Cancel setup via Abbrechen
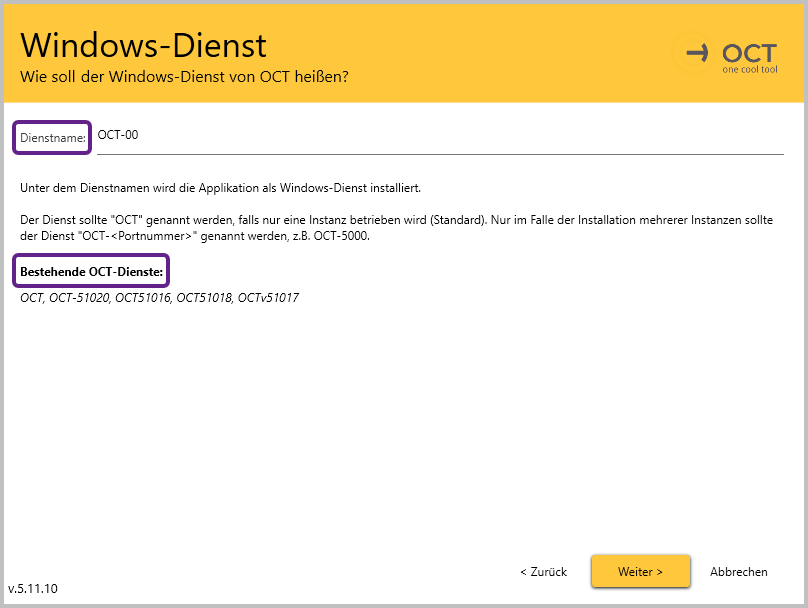 click(x=738, y=572)
